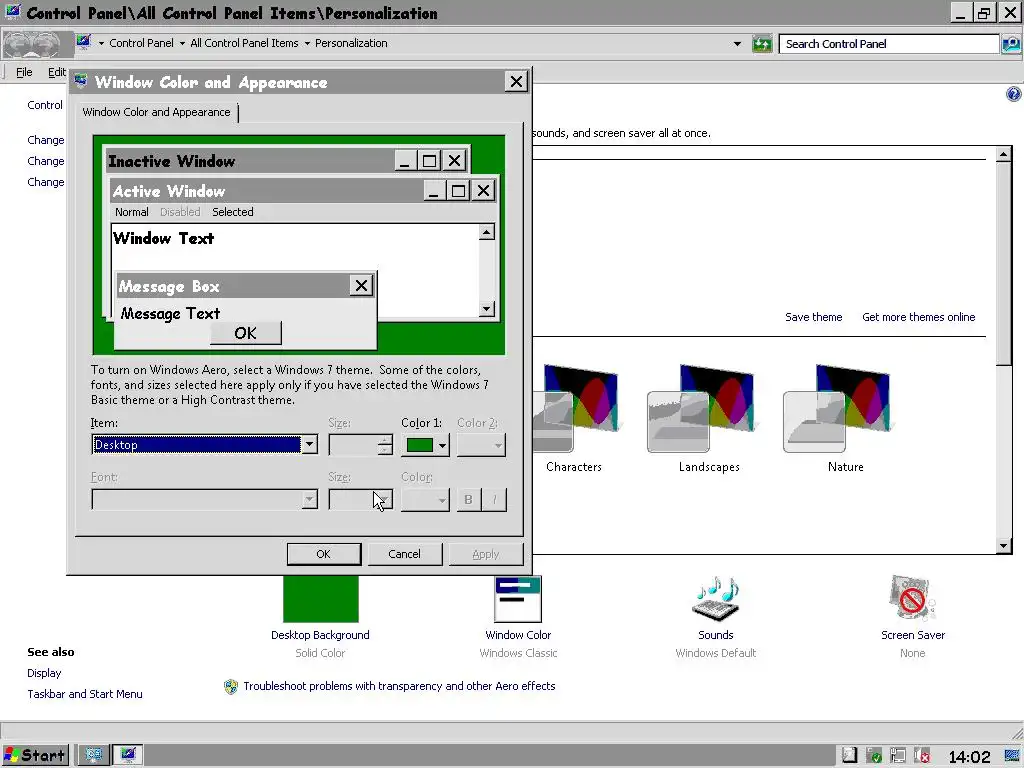Screen dimensions: 1024x768
Task: Close the Window Color and Appearance dialog
Action: pos(517,82)
